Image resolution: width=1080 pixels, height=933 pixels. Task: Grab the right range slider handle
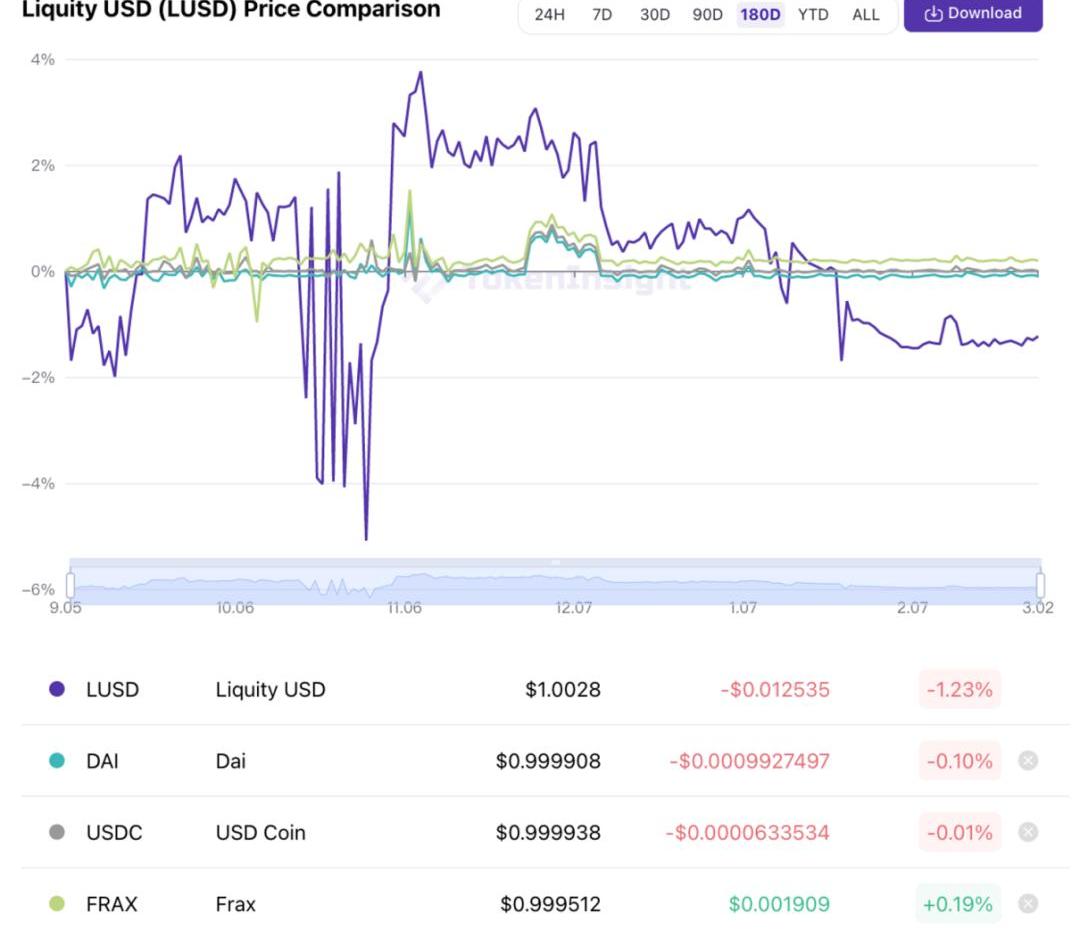point(1040,585)
